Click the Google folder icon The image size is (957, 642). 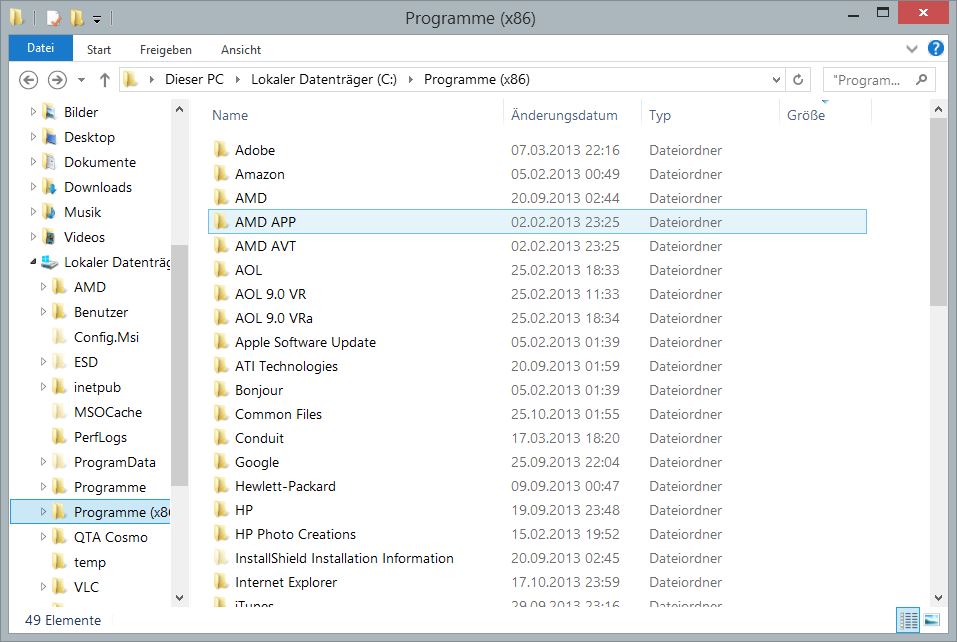coord(221,462)
